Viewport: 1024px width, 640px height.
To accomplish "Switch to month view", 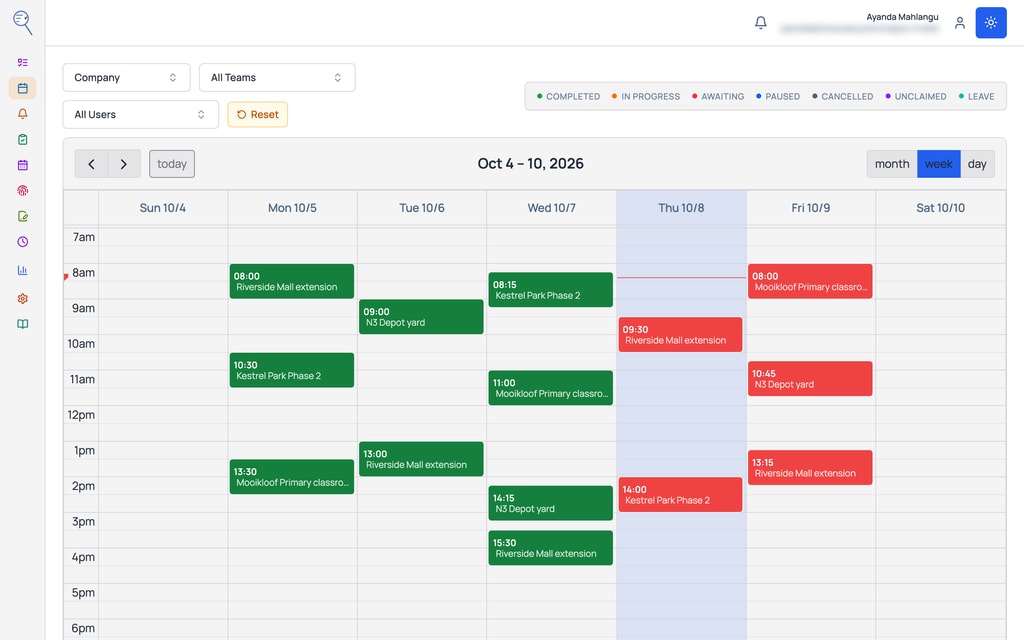I will (x=891, y=164).
